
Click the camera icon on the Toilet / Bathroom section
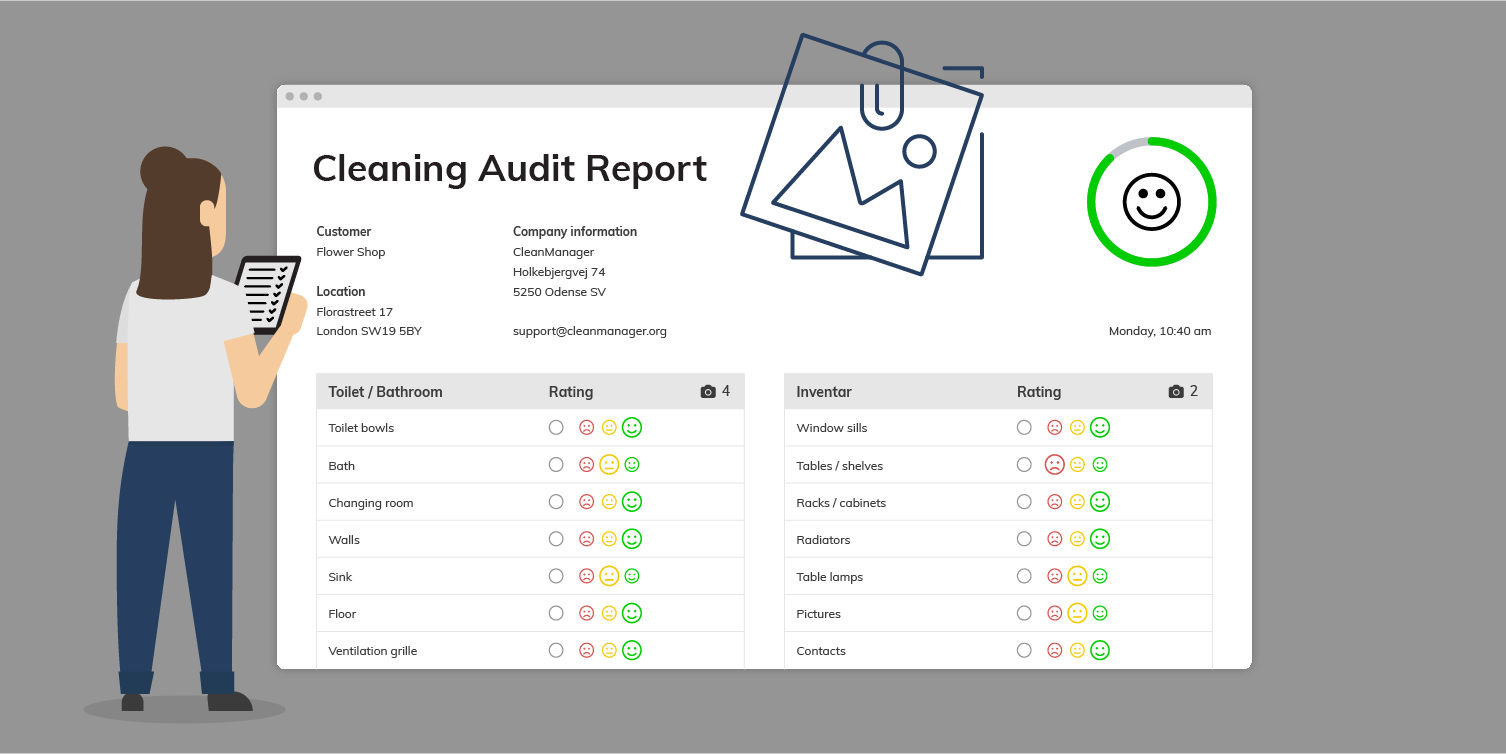pos(706,391)
